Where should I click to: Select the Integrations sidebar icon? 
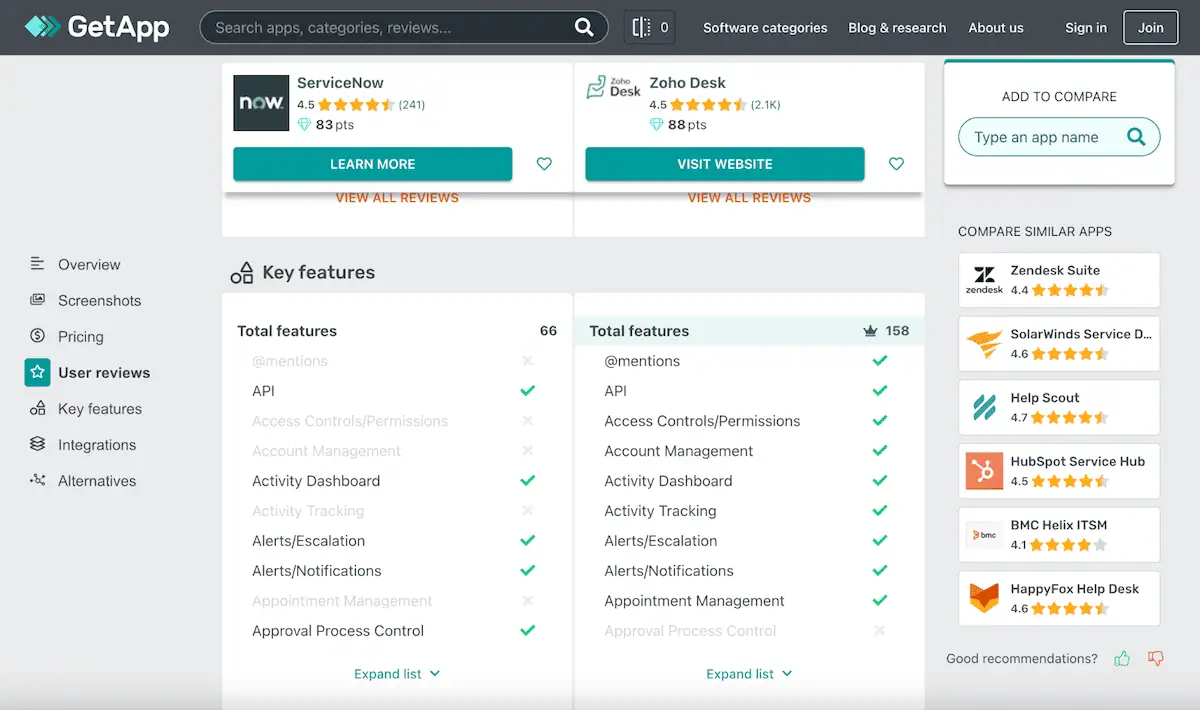pos(36,444)
